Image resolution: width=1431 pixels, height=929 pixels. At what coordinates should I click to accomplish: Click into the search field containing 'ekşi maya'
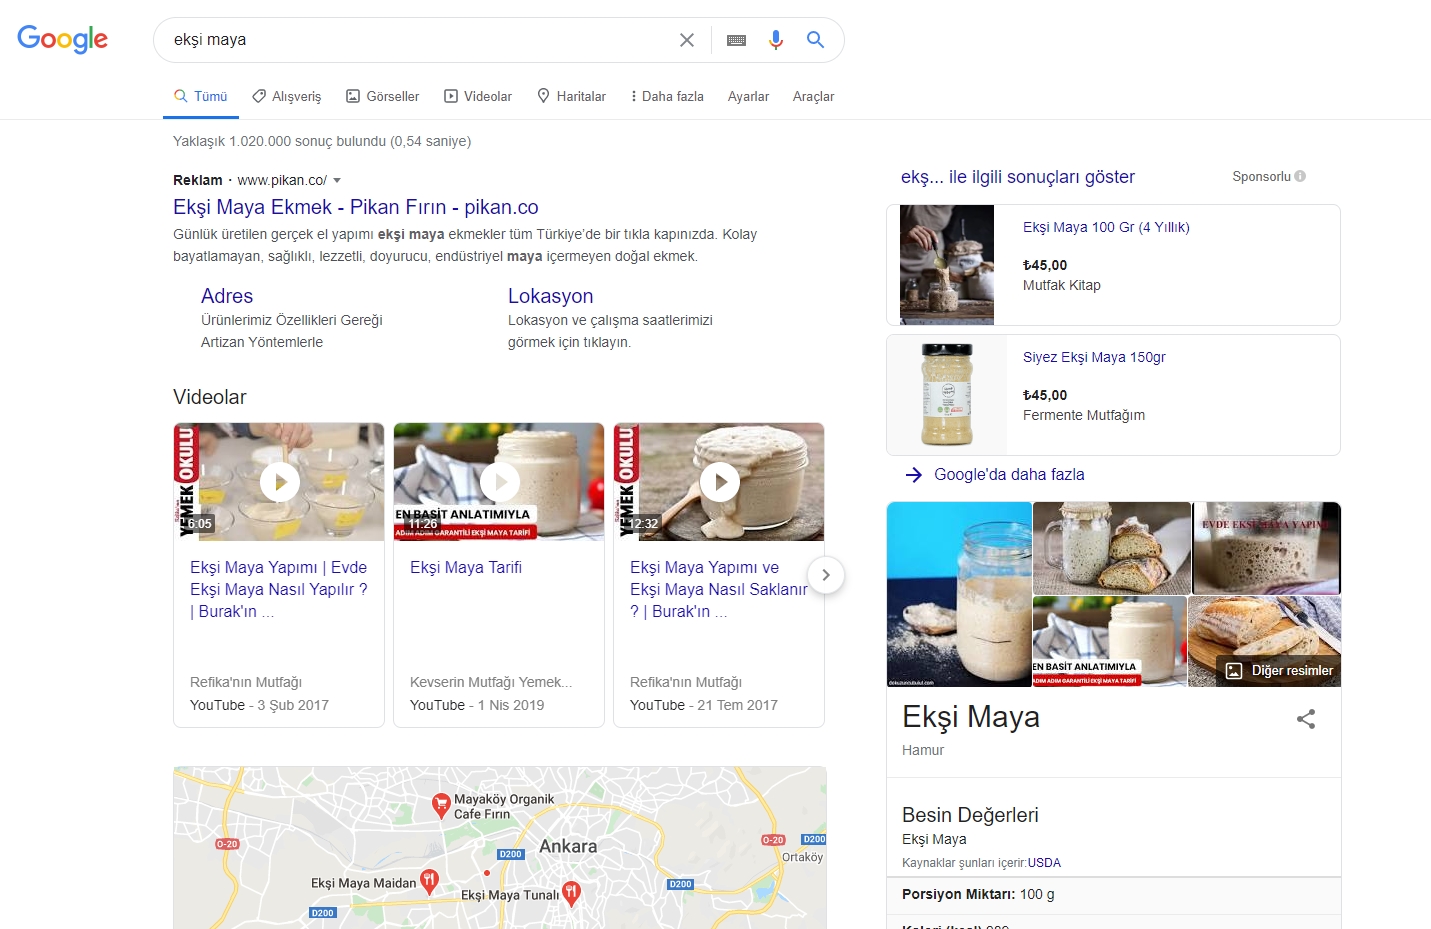[420, 40]
